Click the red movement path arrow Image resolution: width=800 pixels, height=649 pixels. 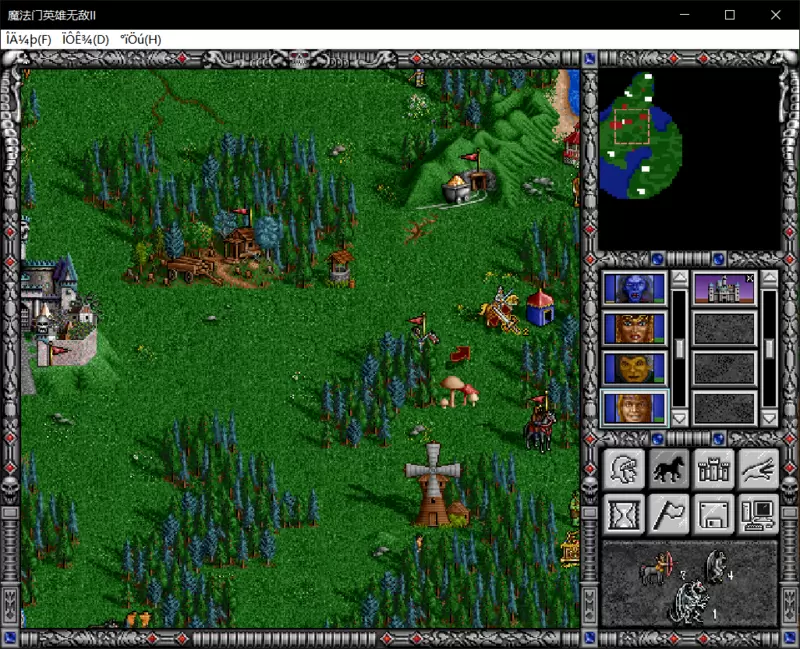[460, 354]
